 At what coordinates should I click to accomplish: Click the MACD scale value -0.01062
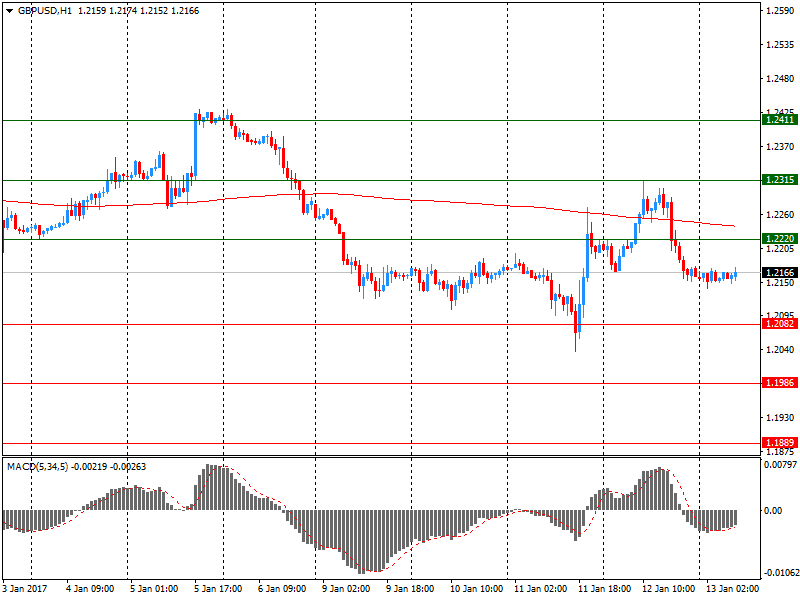click(780, 572)
